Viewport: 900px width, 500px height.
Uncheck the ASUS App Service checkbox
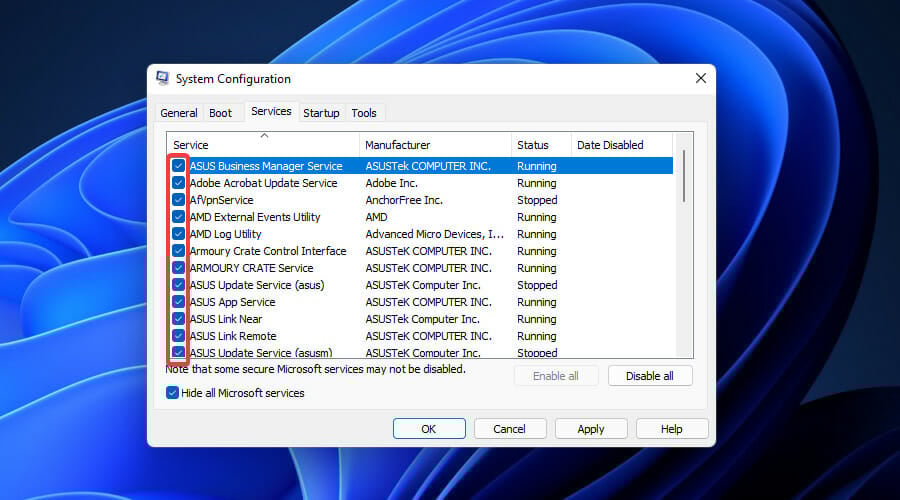[178, 302]
